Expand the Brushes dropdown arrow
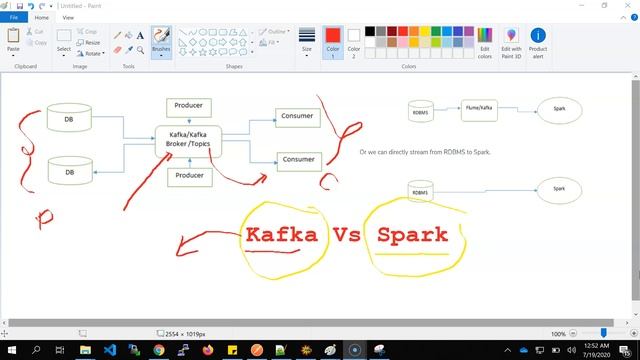The height and width of the screenshot is (360, 640). point(161,56)
